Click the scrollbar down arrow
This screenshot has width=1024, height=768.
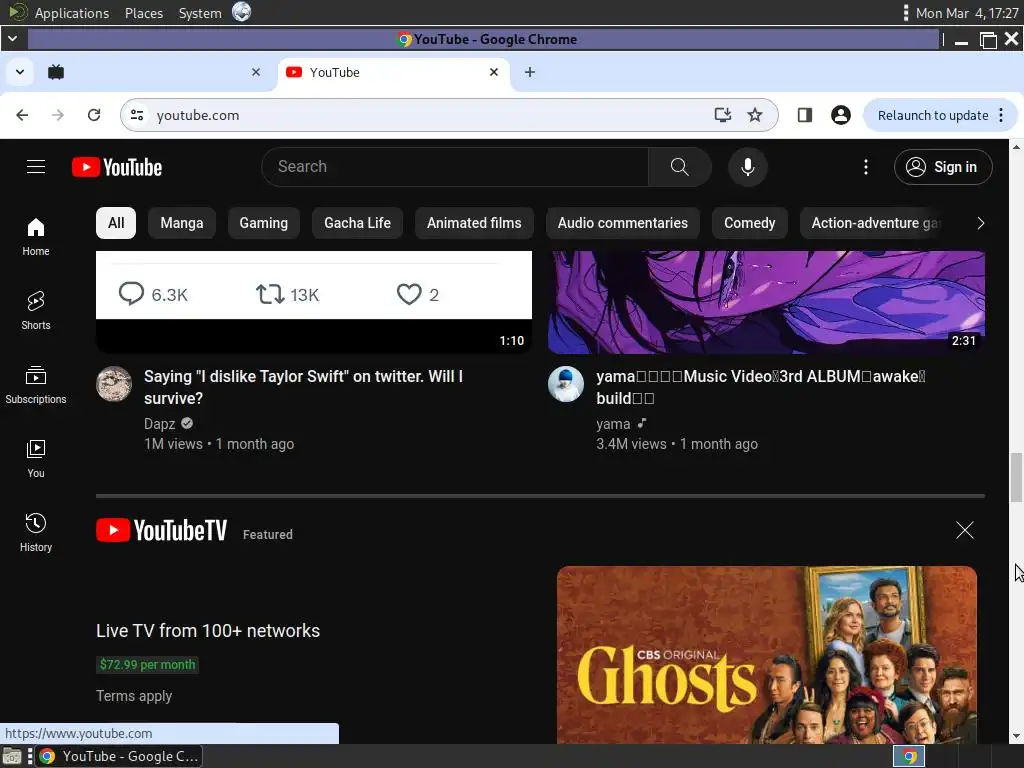[x=1016, y=736]
